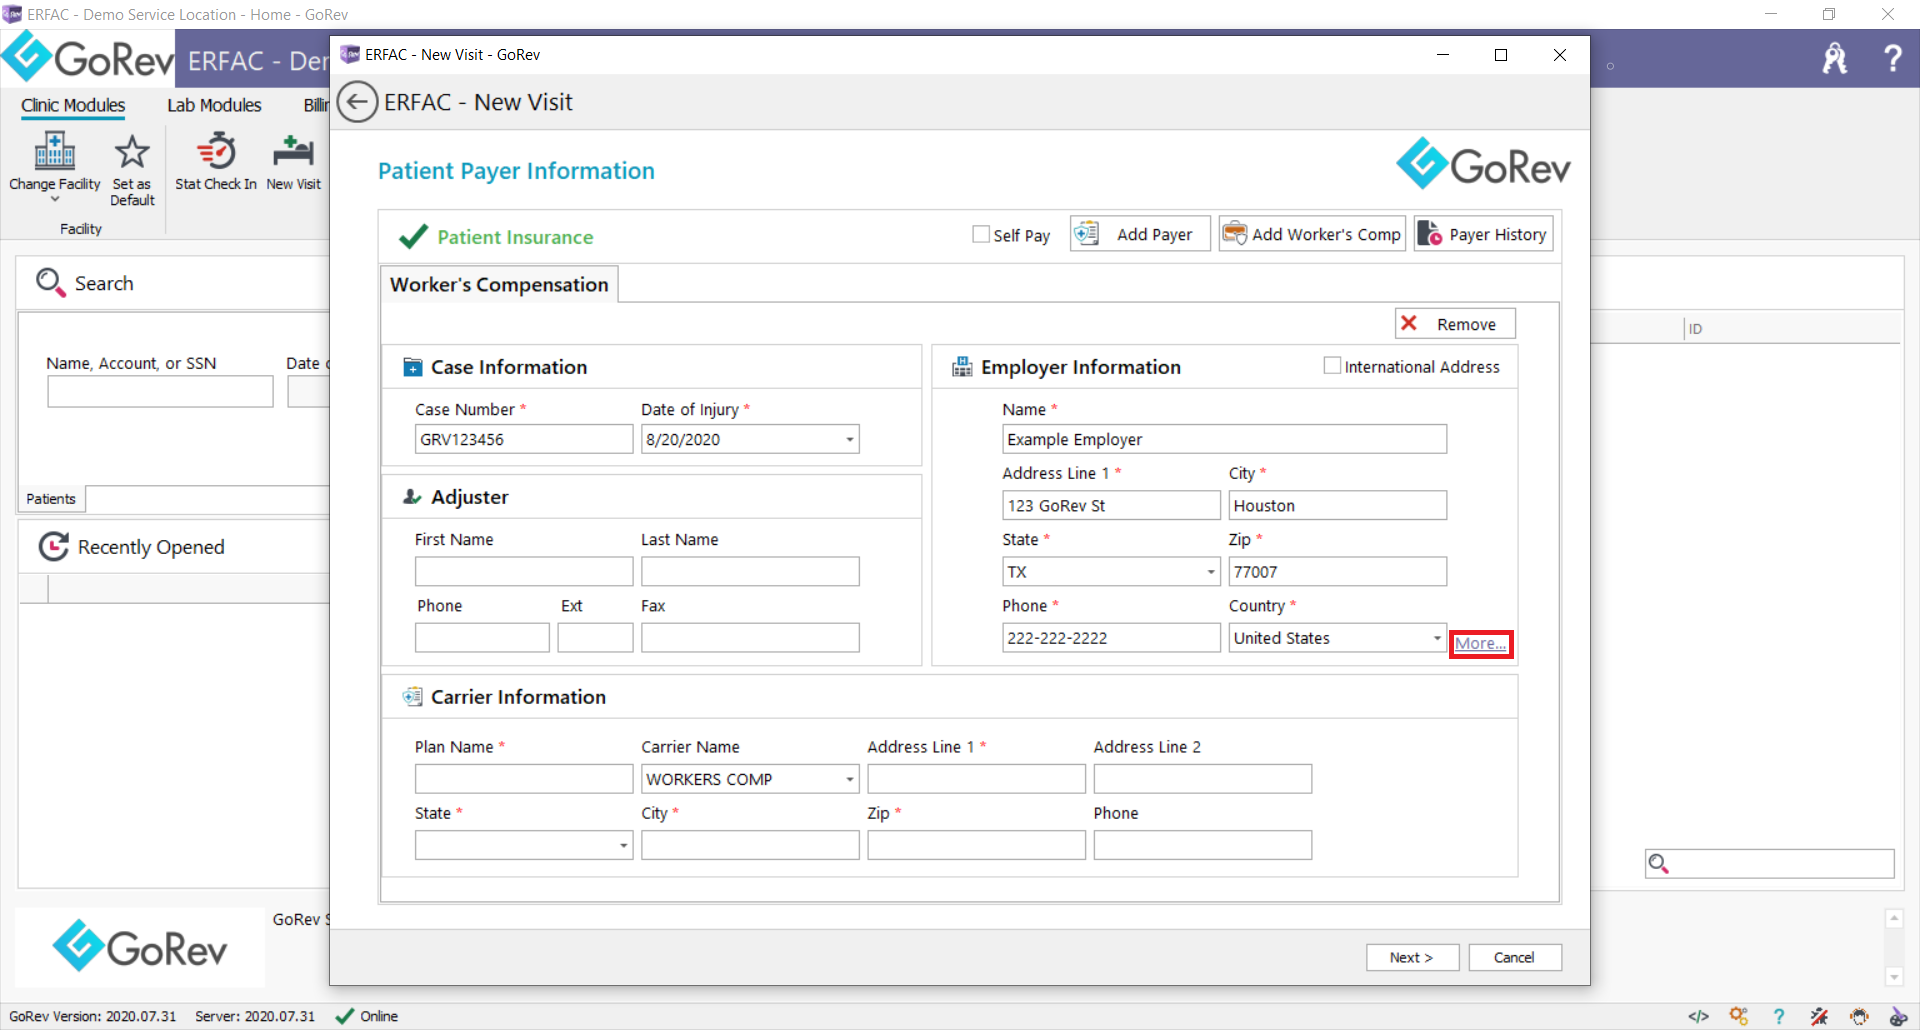Open Payer History

click(x=1483, y=234)
